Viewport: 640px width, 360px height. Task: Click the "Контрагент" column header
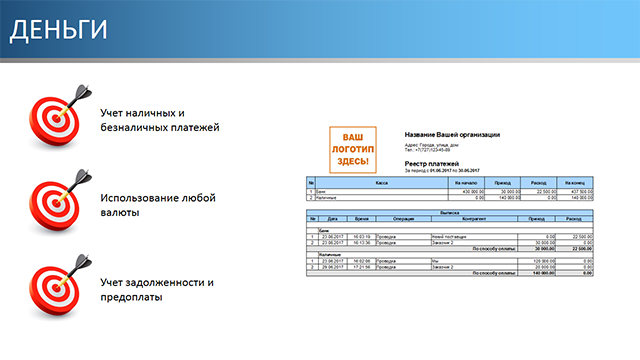pyautogui.click(x=474, y=219)
